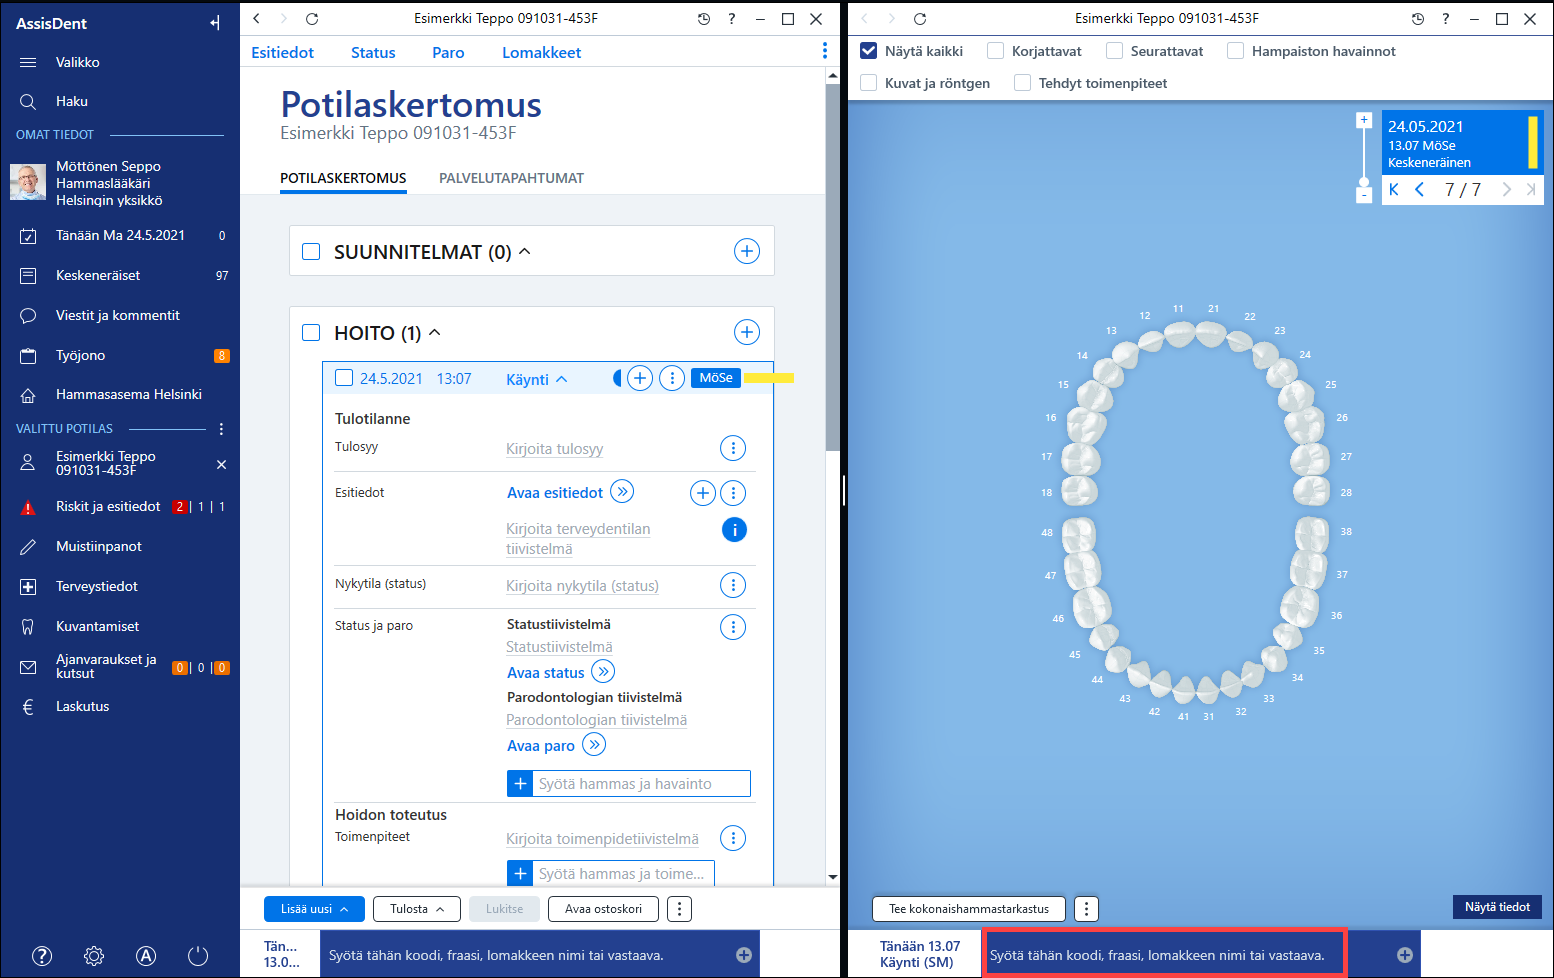The width and height of the screenshot is (1554, 978).
Task: Open three-dot menu next to Tee kokonaishammastarkastus
Action: [1086, 909]
